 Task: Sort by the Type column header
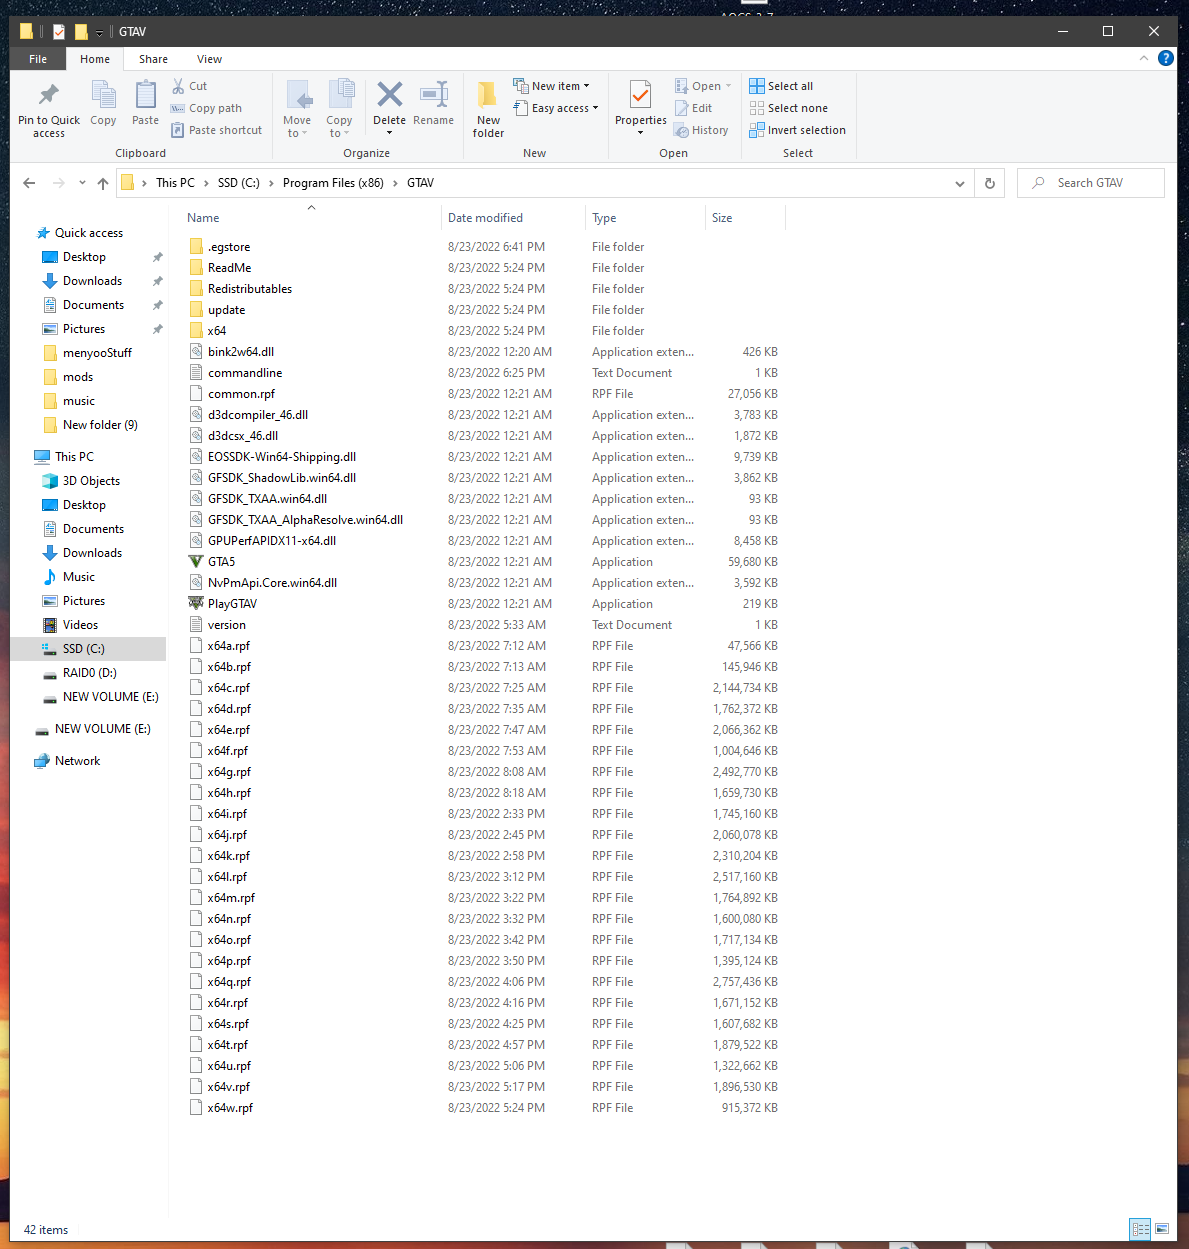tap(646, 218)
